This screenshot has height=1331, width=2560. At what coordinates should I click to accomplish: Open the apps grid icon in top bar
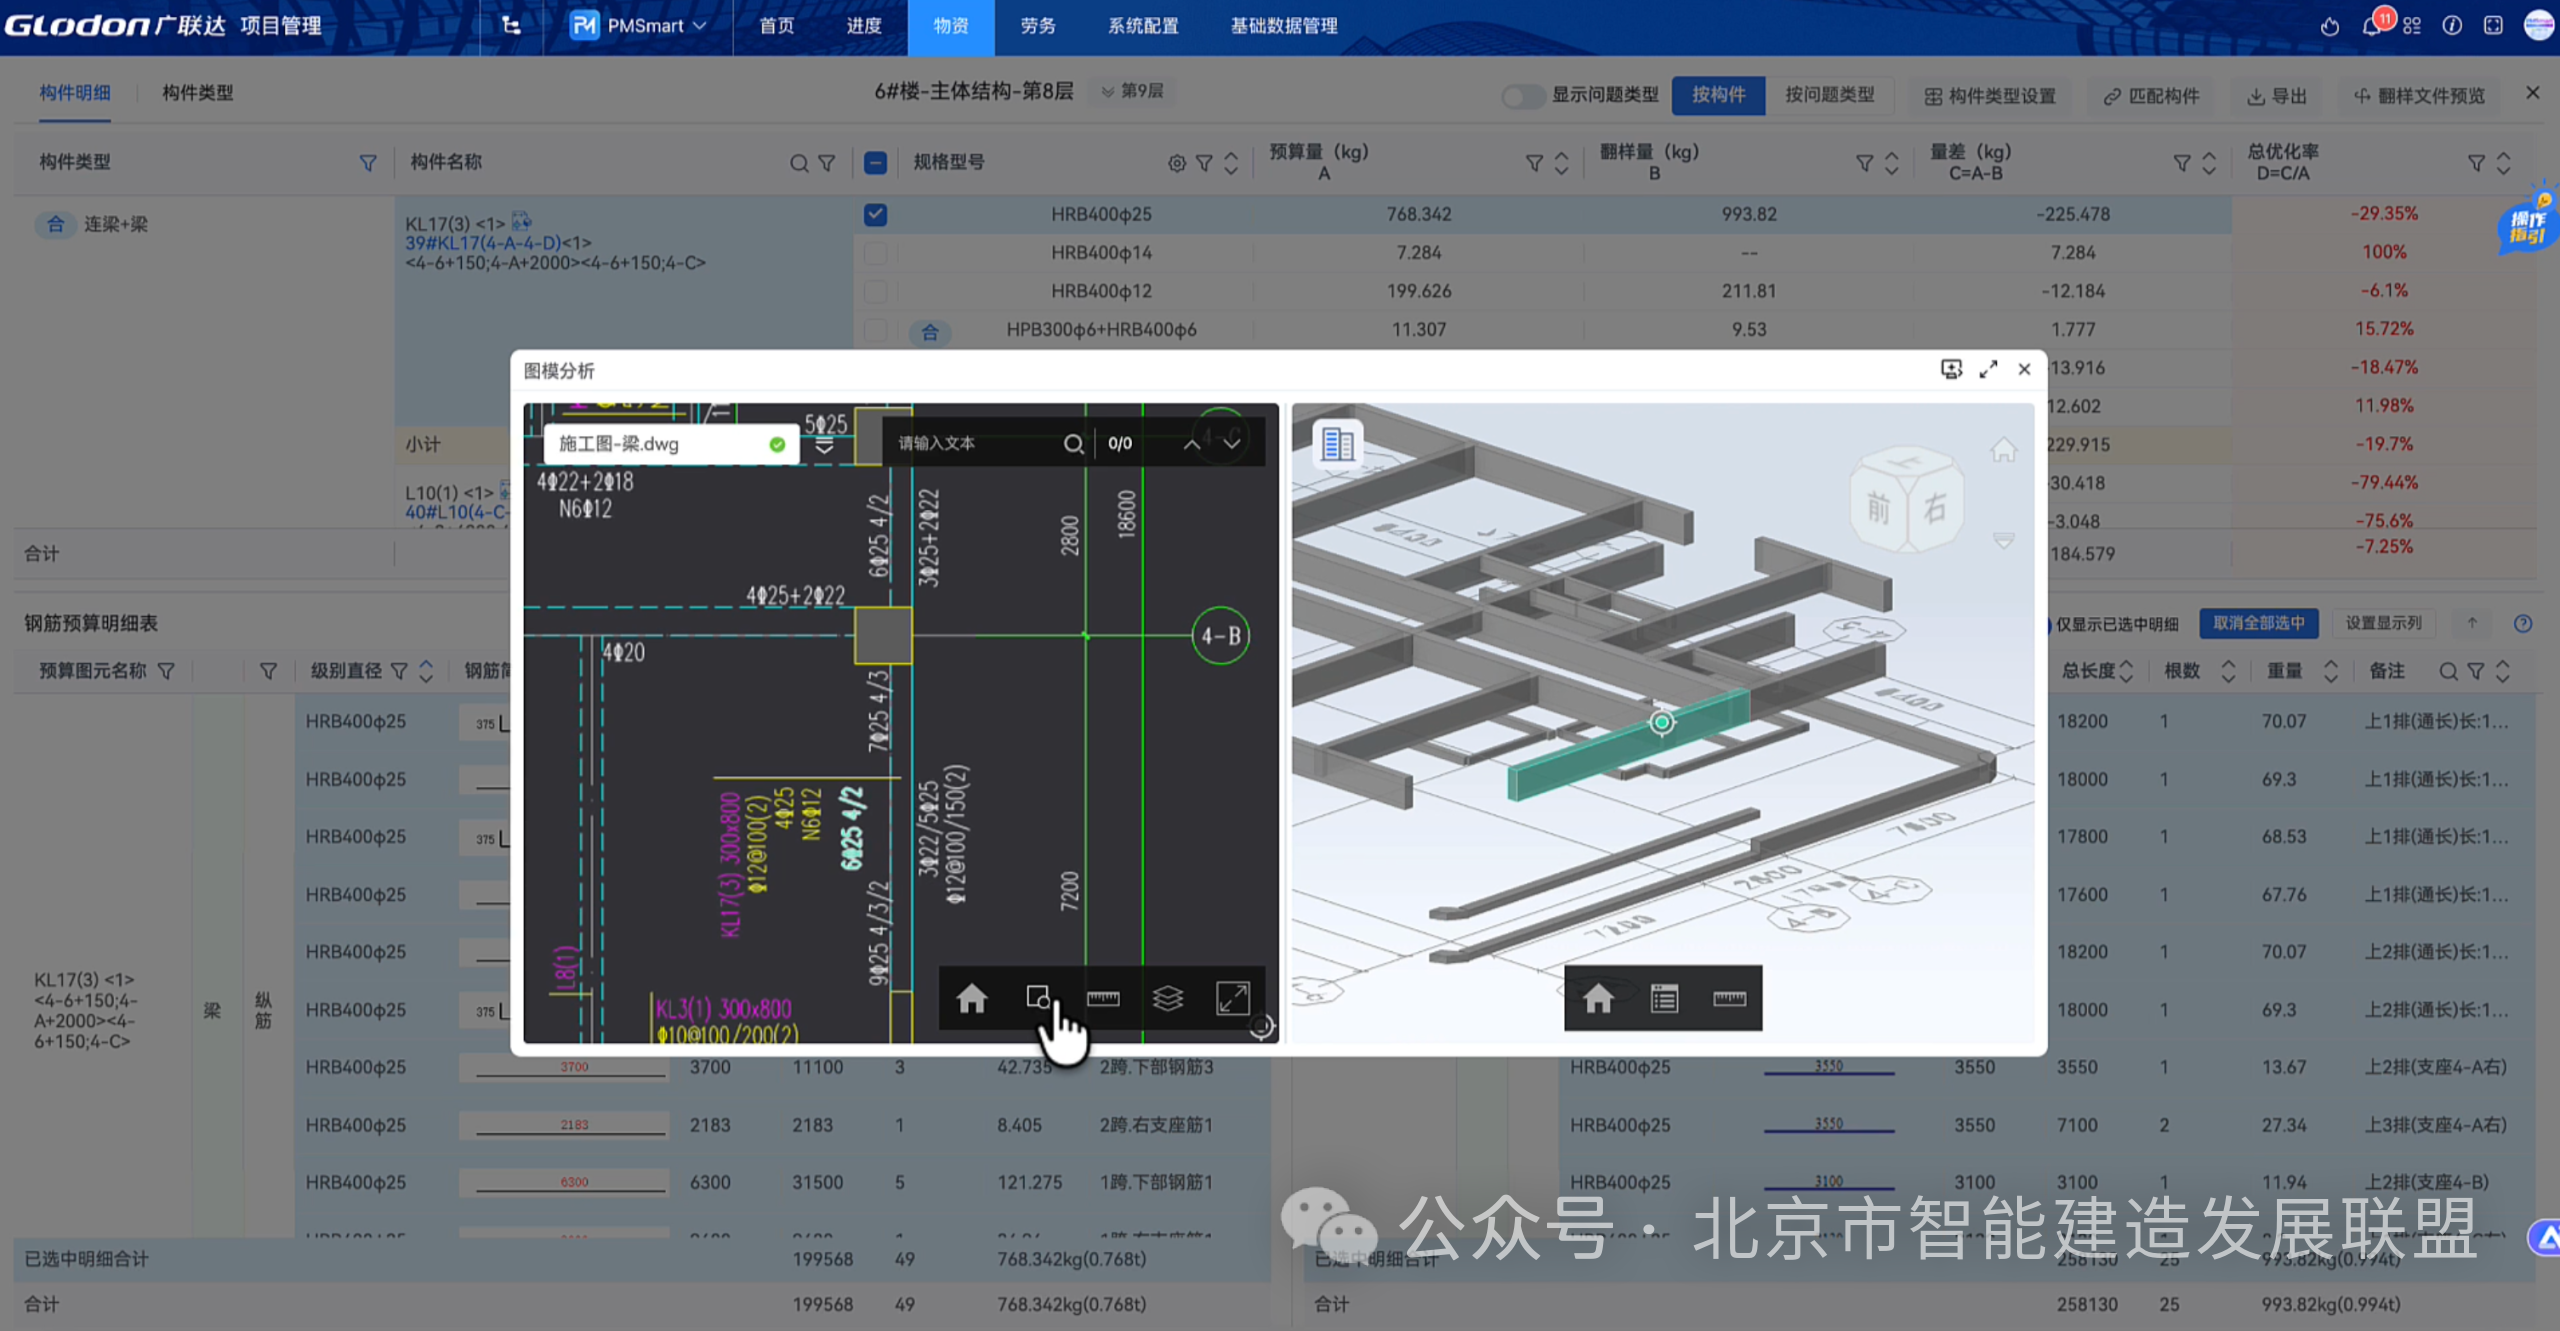tap(2412, 26)
